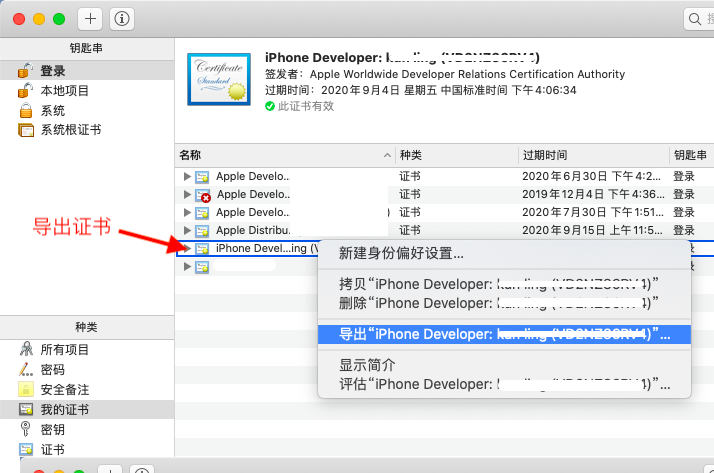Image resolution: width=714 pixels, height=473 pixels.
Task: Expand the iPhone Devel...ing certificate row
Action: coord(187,248)
